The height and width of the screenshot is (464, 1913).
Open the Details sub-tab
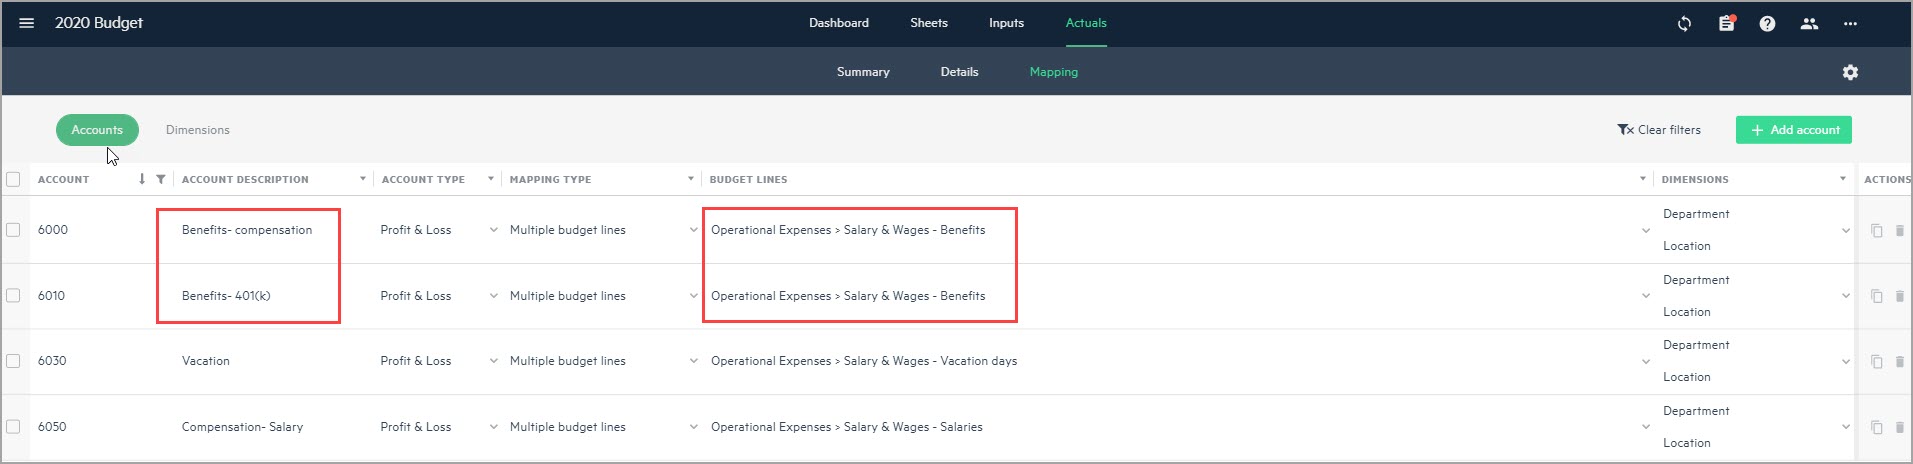(959, 72)
